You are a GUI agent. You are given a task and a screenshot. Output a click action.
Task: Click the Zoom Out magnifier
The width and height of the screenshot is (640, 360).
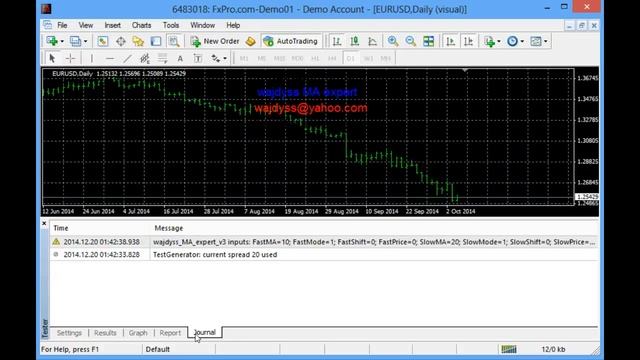(x=411, y=41)
